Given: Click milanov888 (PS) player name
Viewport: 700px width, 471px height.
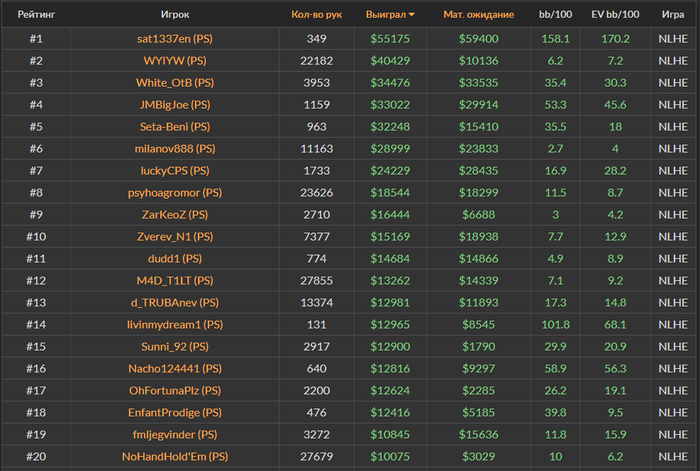Looking at the screenshot, I should [175, 149].
